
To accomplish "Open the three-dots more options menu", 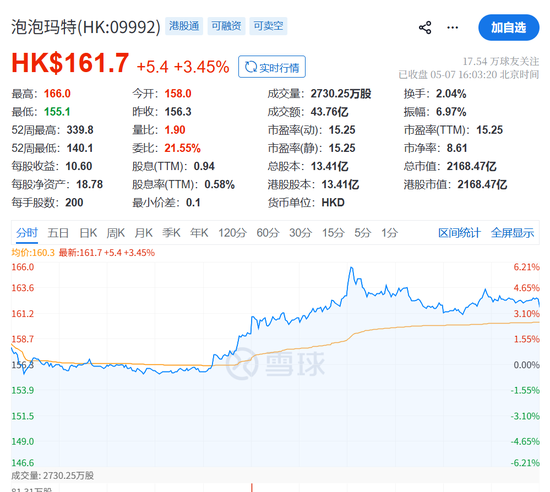I will tap(452, 28).
